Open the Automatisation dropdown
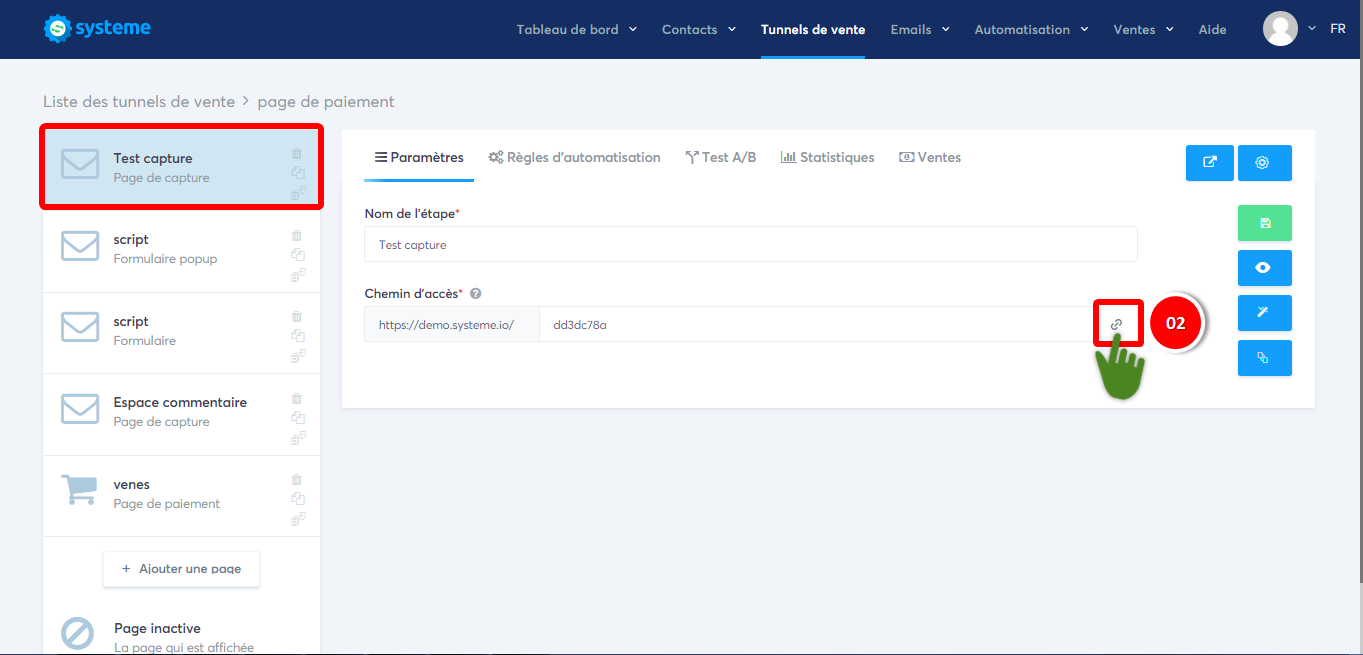 click(x=1032, y=29)
